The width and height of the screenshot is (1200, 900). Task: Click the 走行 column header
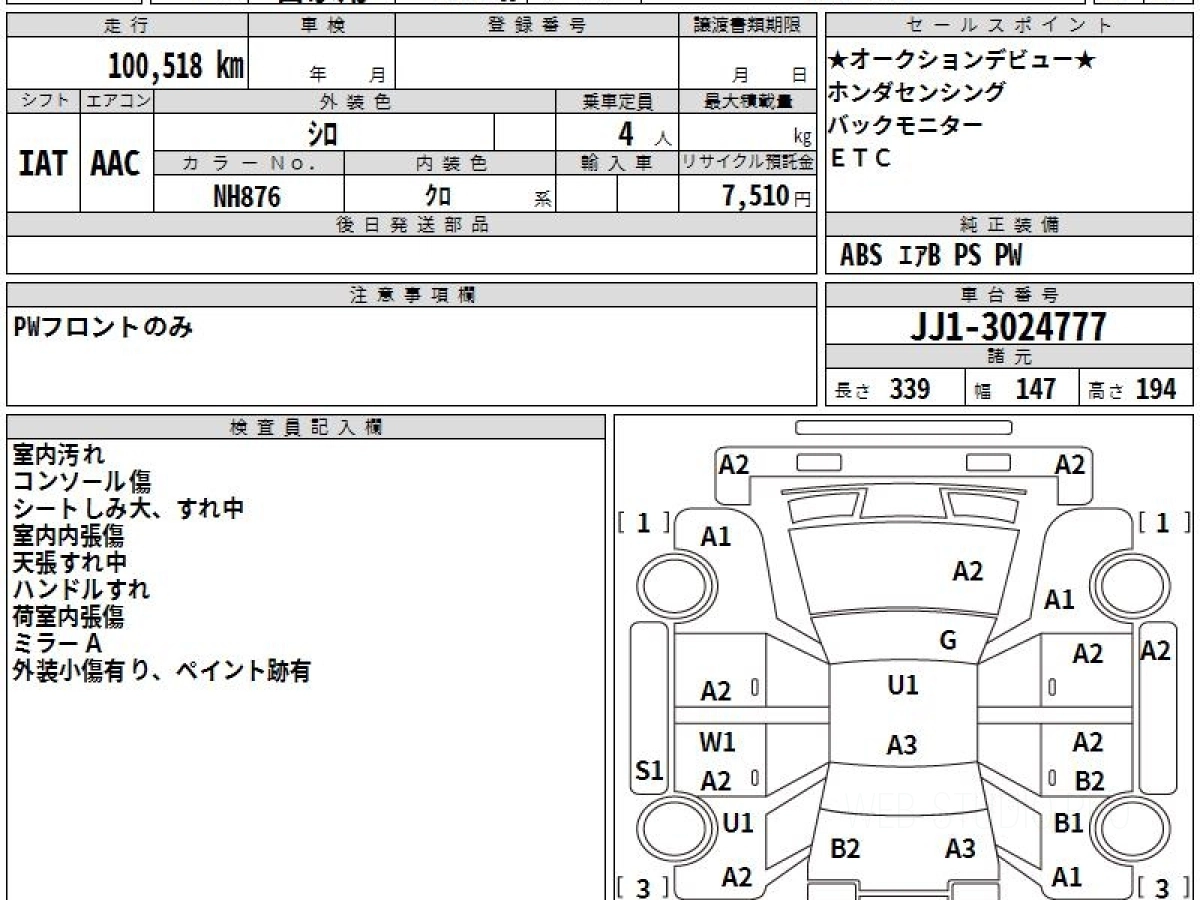pyautogui.click(x=127, y=26)
